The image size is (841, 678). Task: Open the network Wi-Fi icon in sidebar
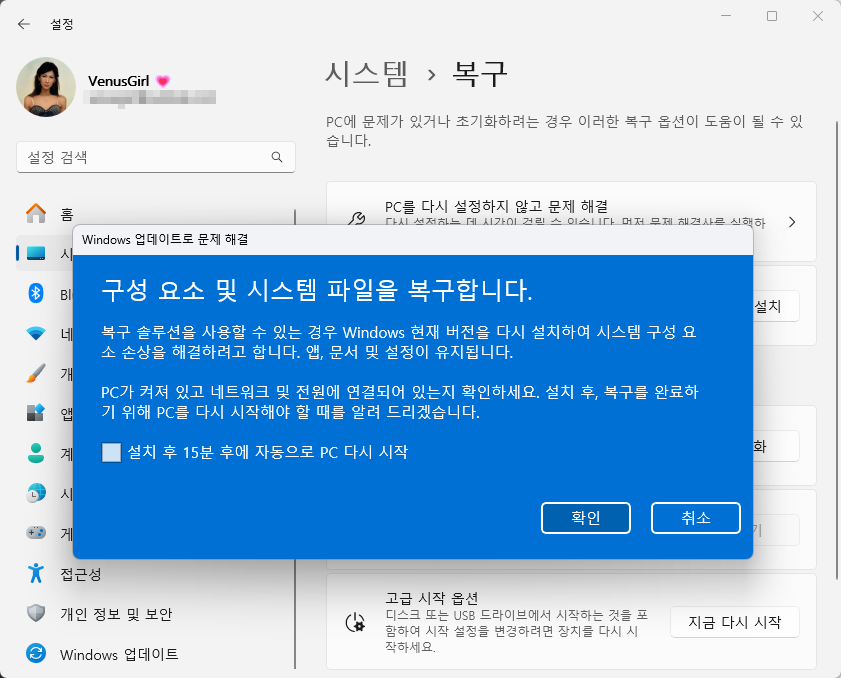tap(36, 333)
